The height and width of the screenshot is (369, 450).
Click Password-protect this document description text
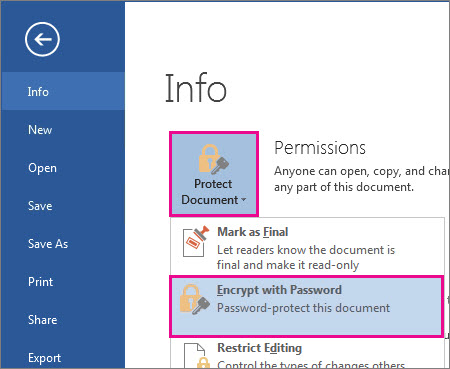[x=303, y=308]
